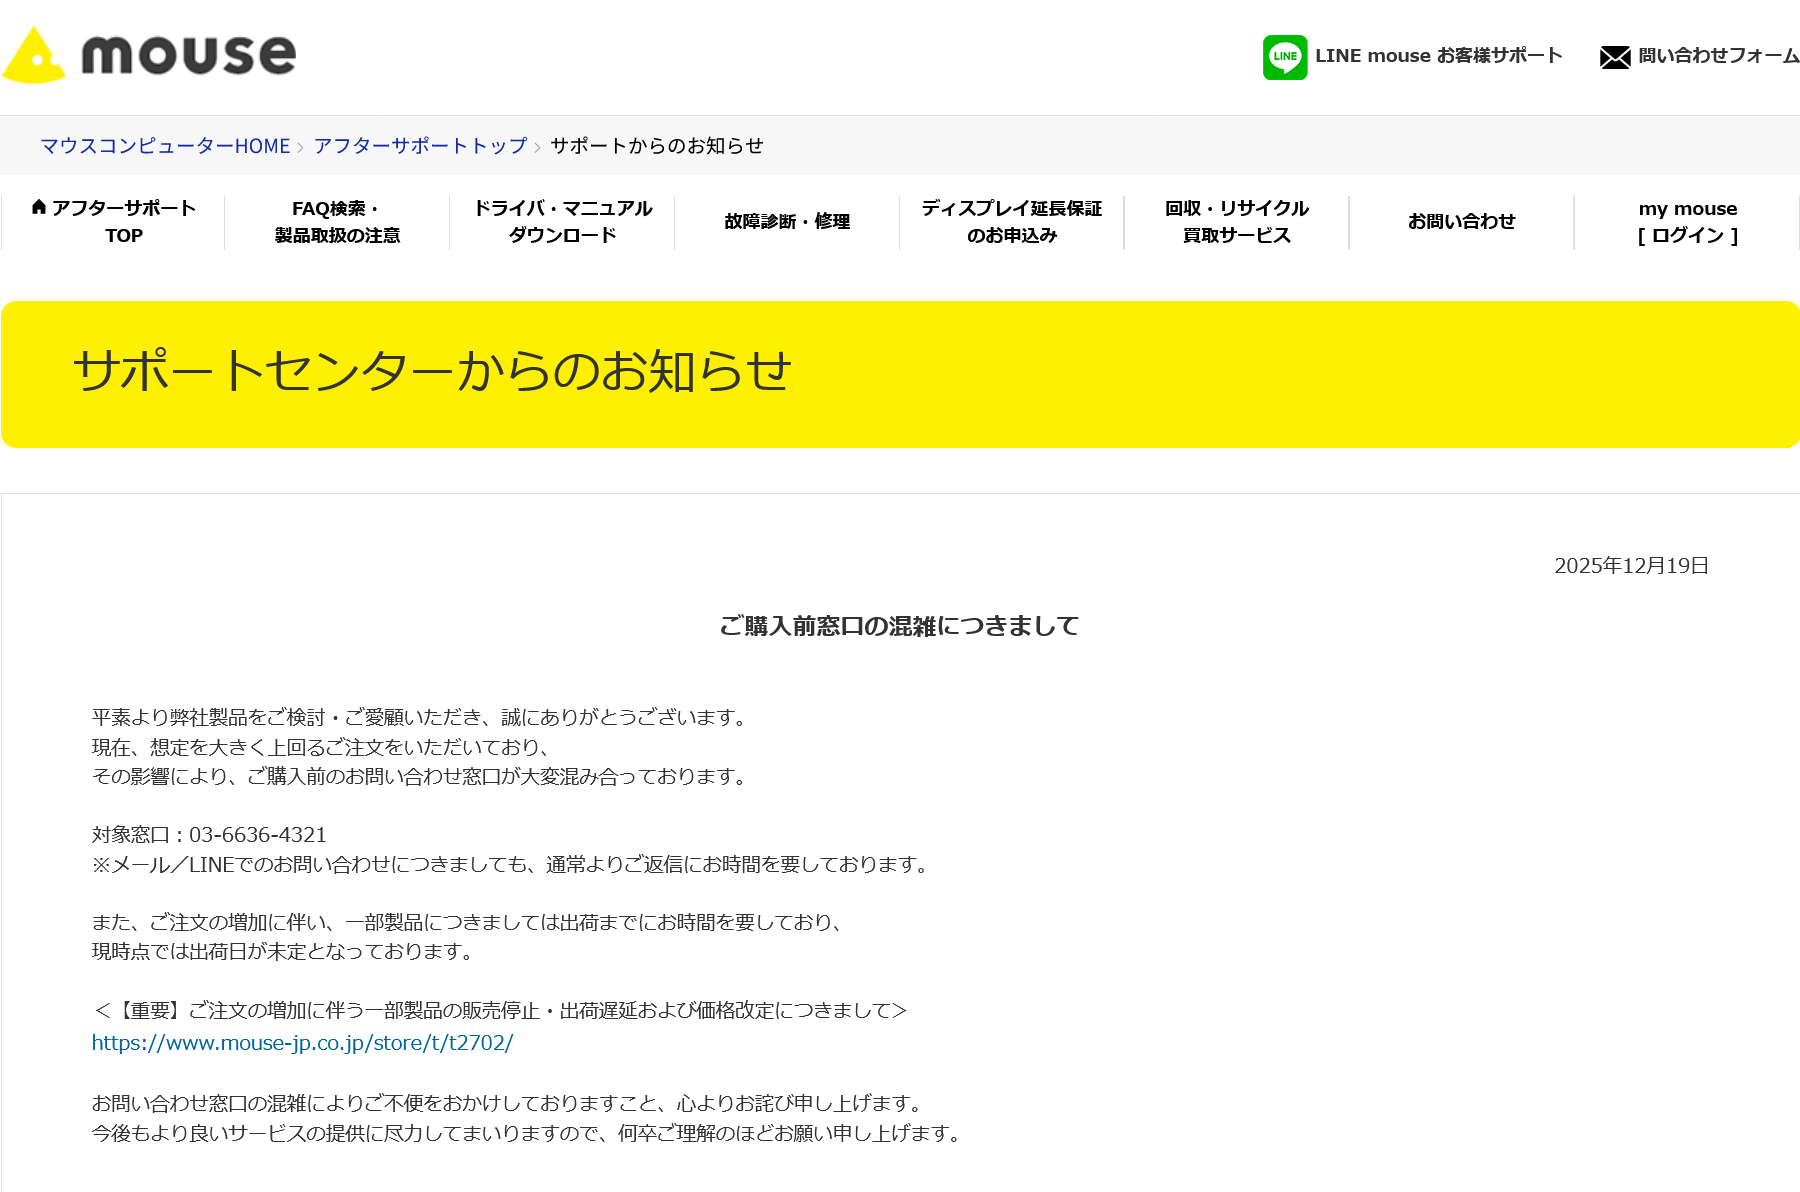
Task: Click the 03-6636-4321 phone number text
Action: (x=258, y=835)
